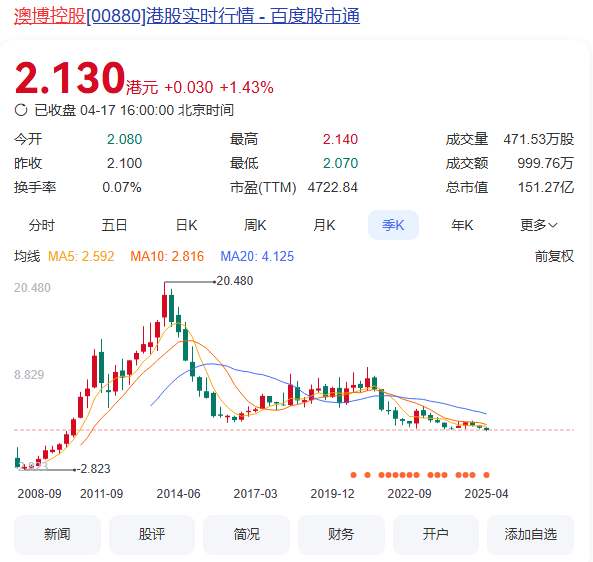
Task: Click the 20.480 peak marker on chart
Action: (x=234, y=281)
